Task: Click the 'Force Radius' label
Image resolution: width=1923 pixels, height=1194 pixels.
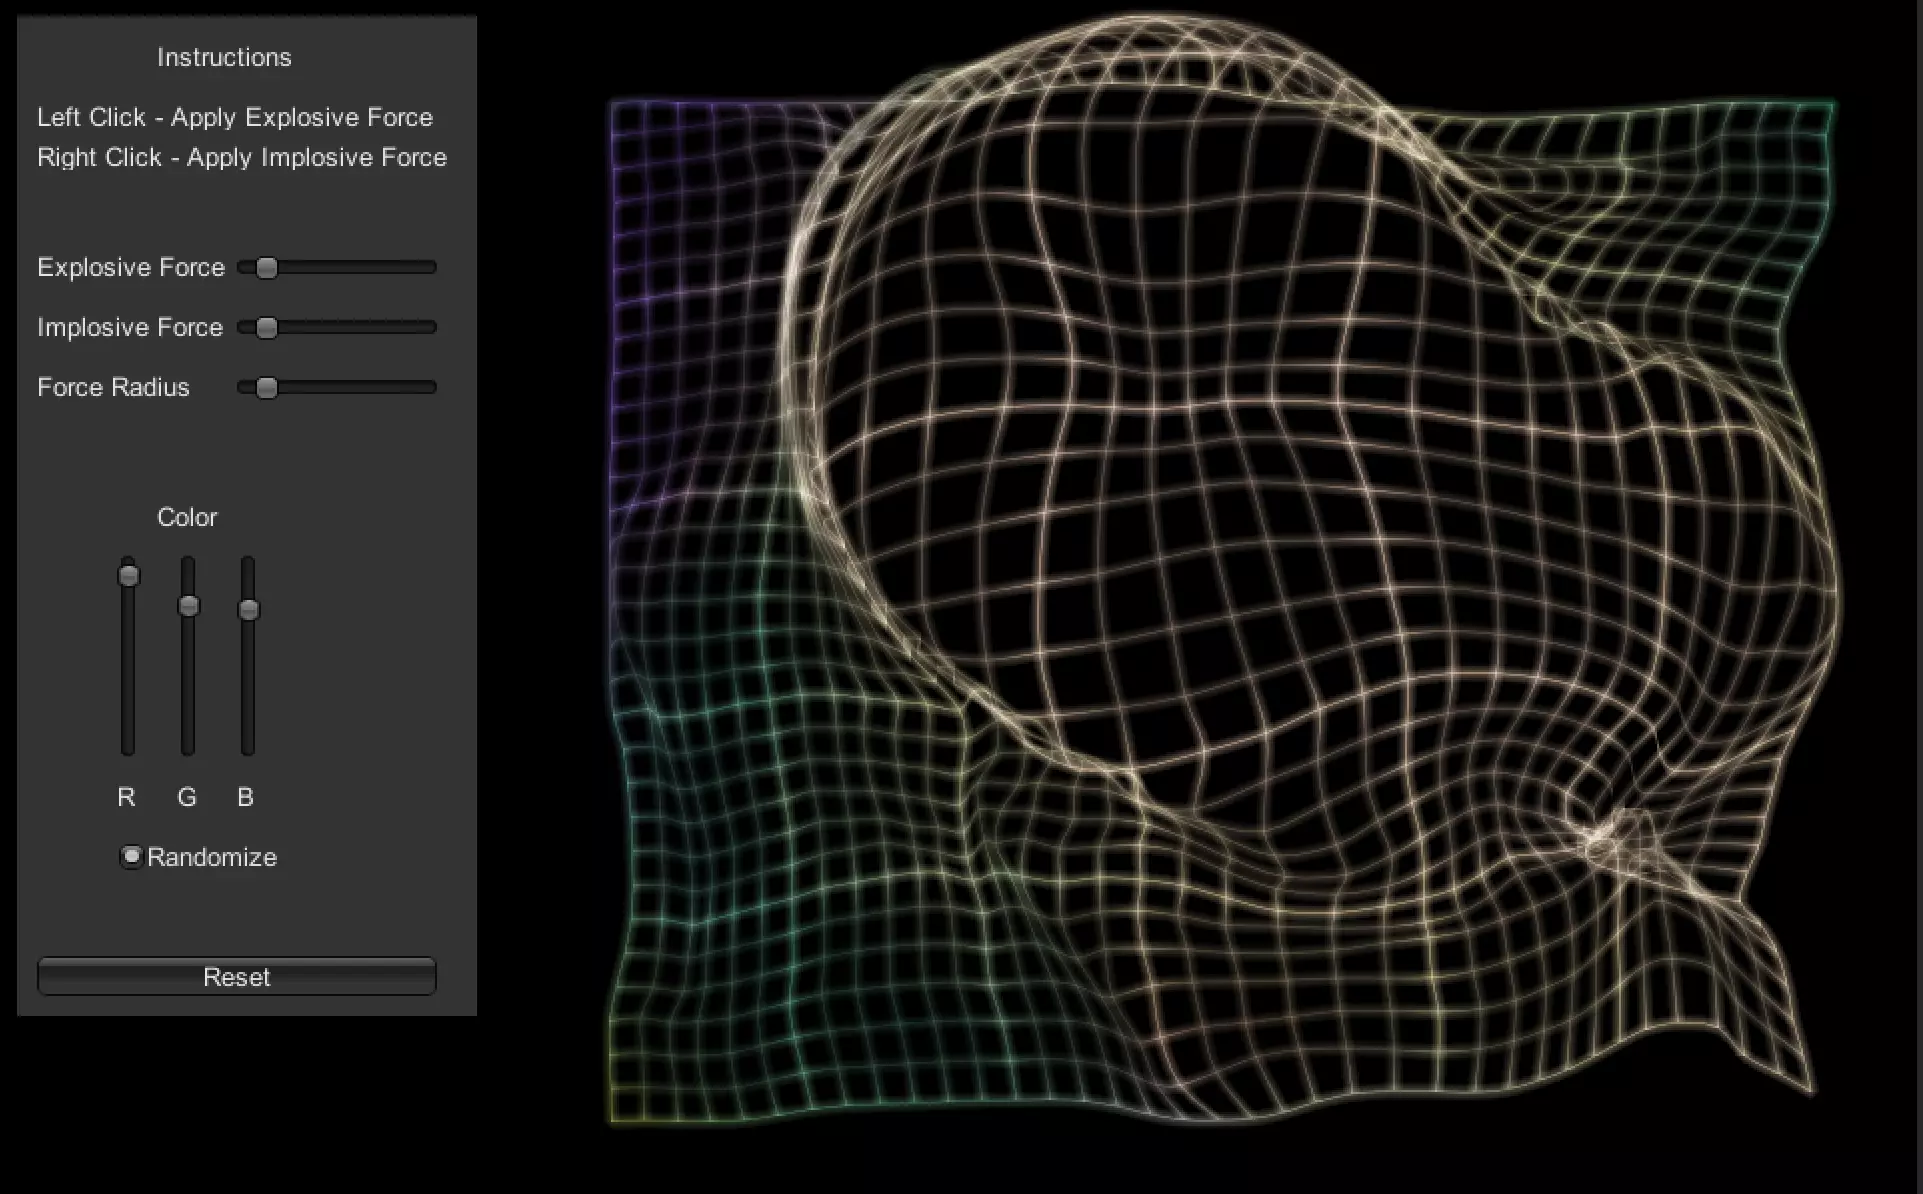Action: (113, 387)
